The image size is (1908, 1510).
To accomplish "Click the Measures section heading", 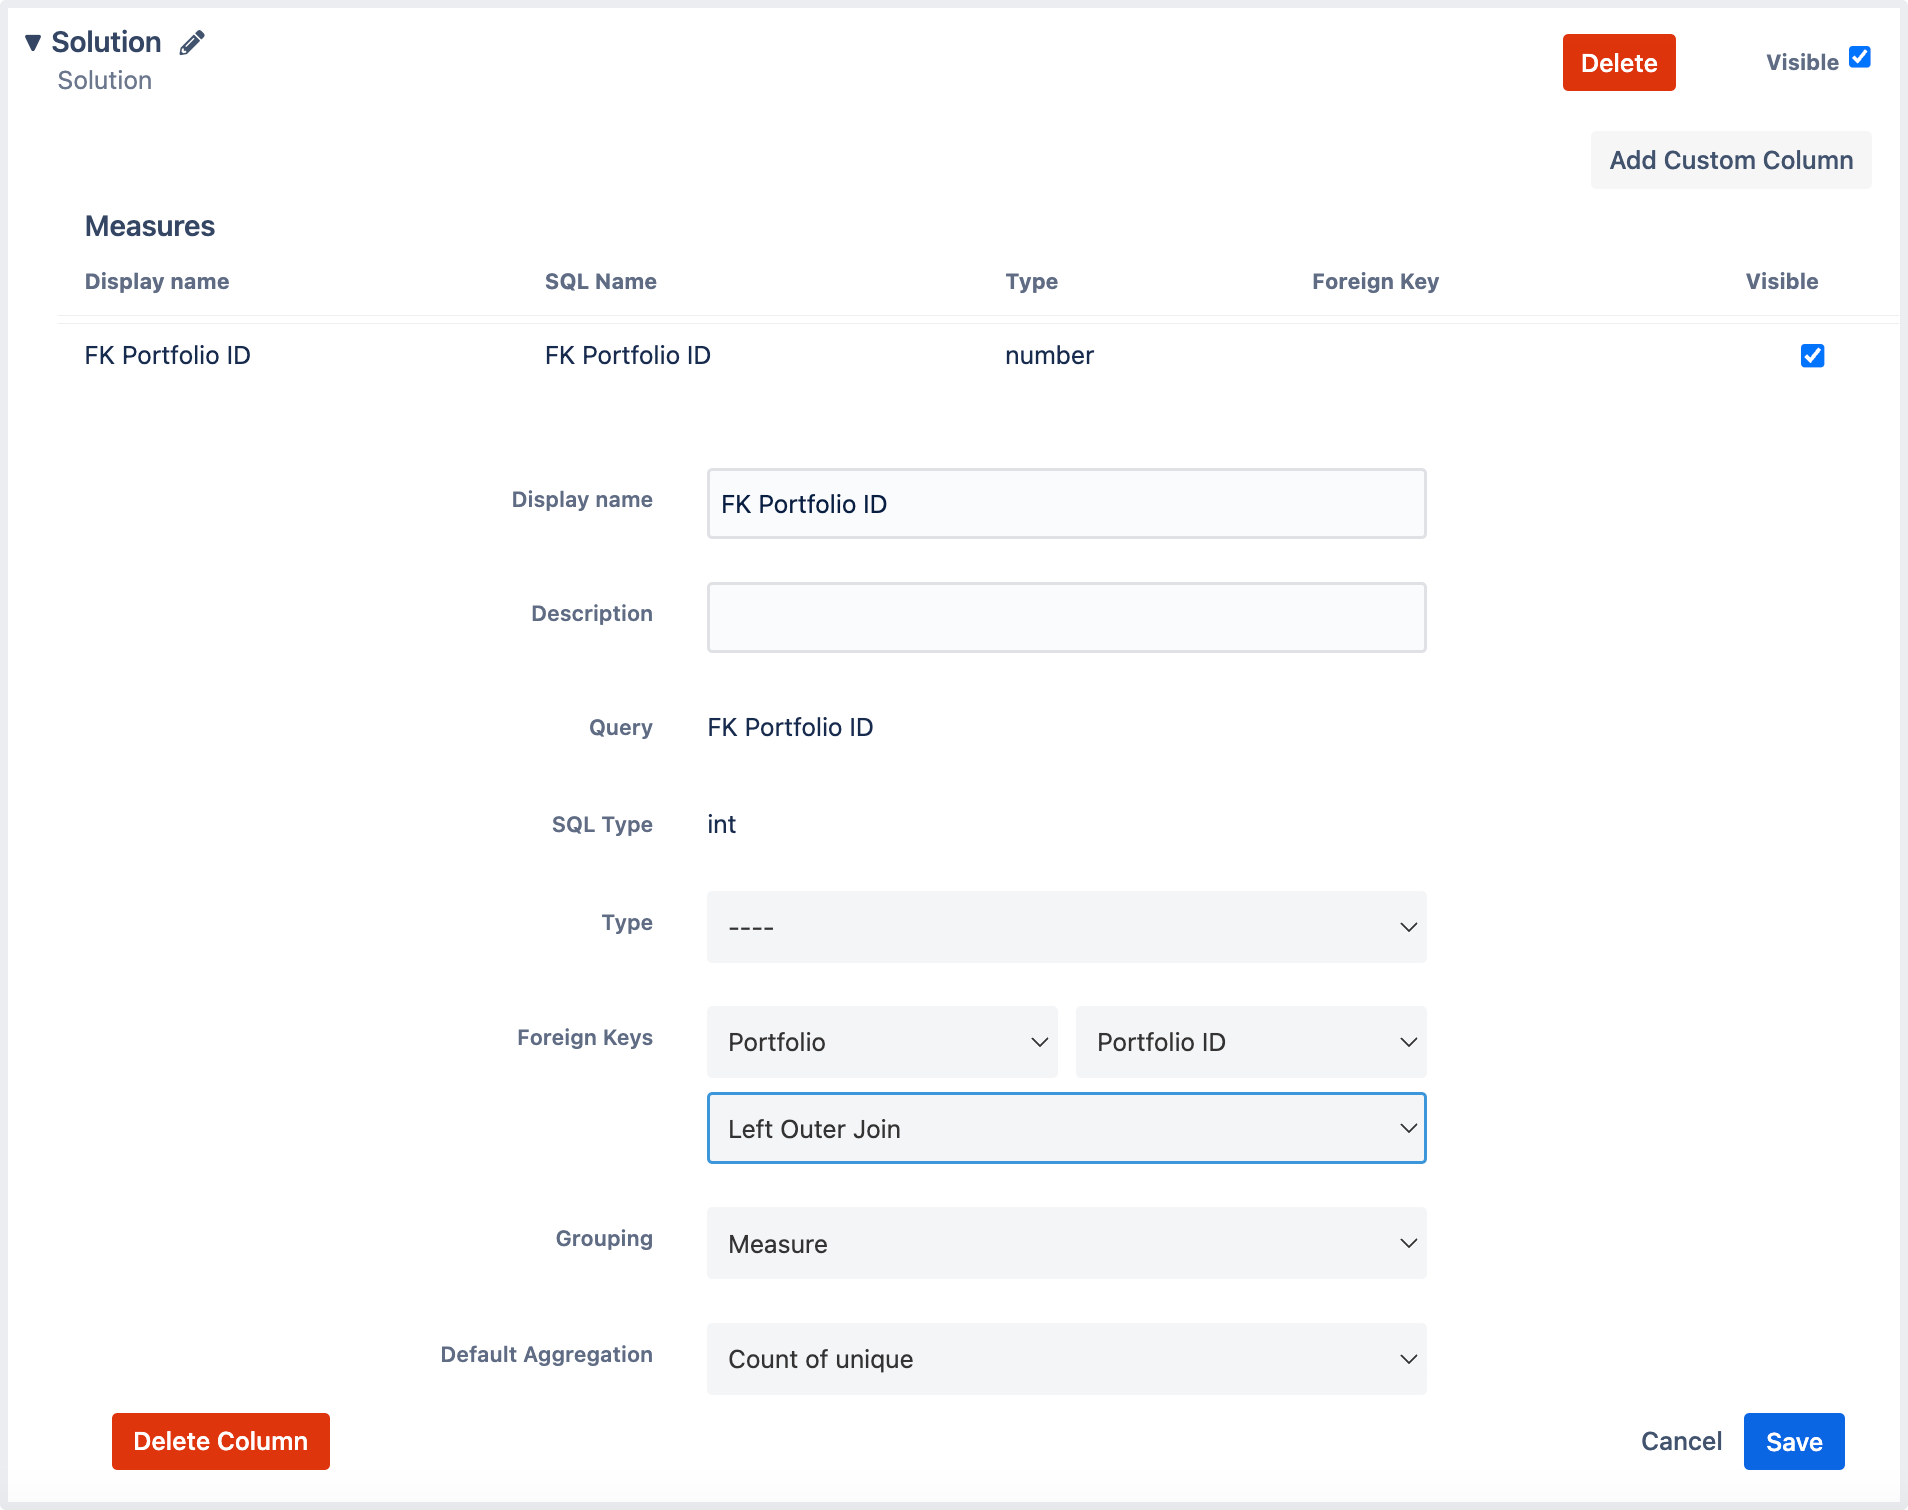I will point(149,226).
